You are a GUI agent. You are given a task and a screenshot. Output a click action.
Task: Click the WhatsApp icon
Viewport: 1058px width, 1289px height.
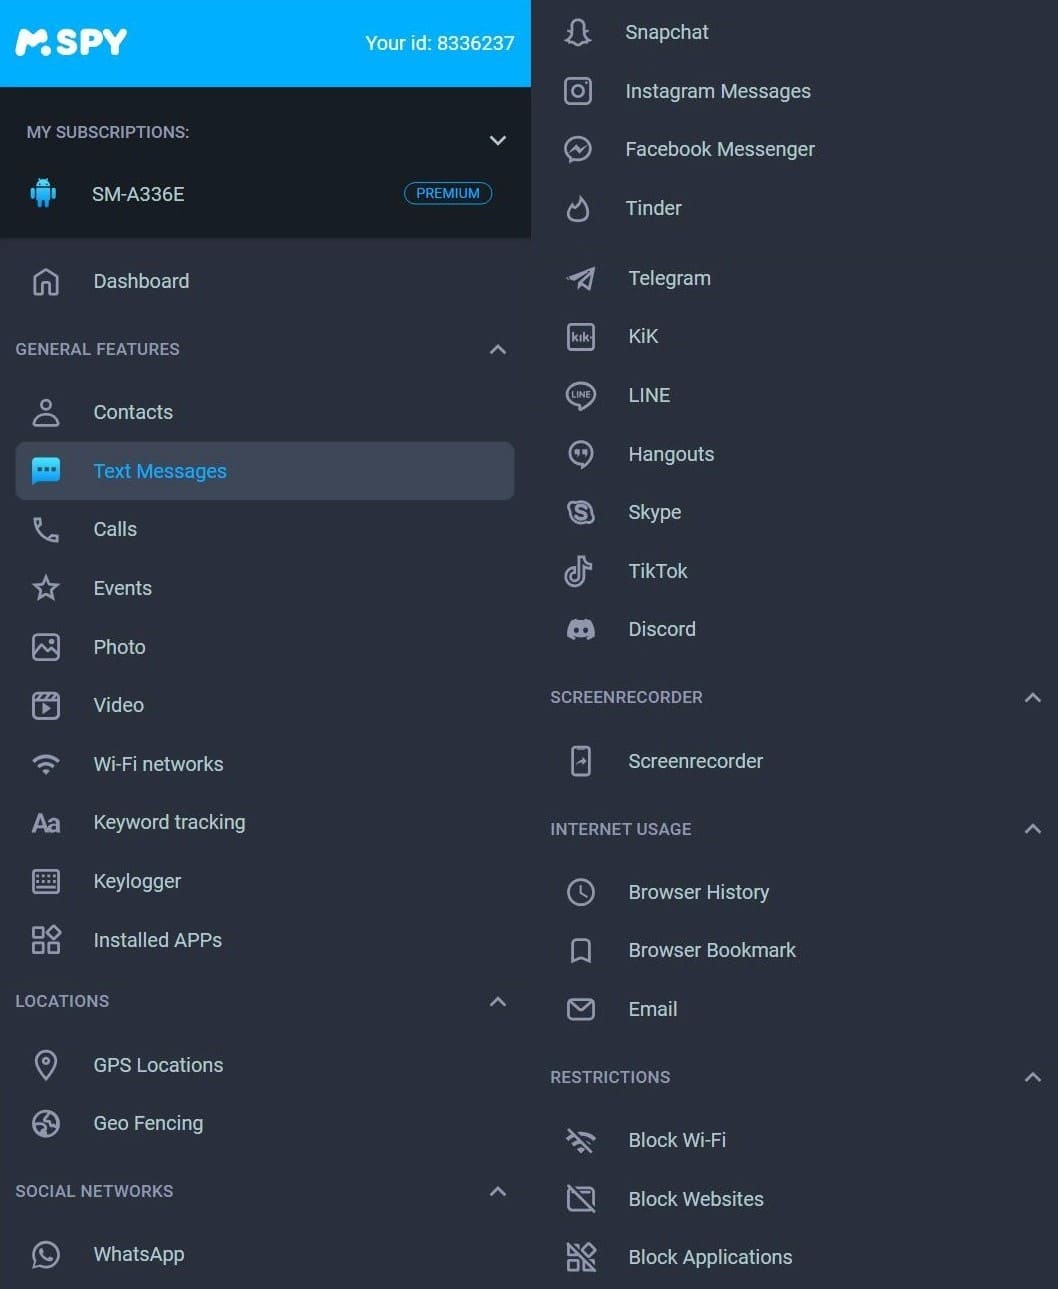[46, 1254]
